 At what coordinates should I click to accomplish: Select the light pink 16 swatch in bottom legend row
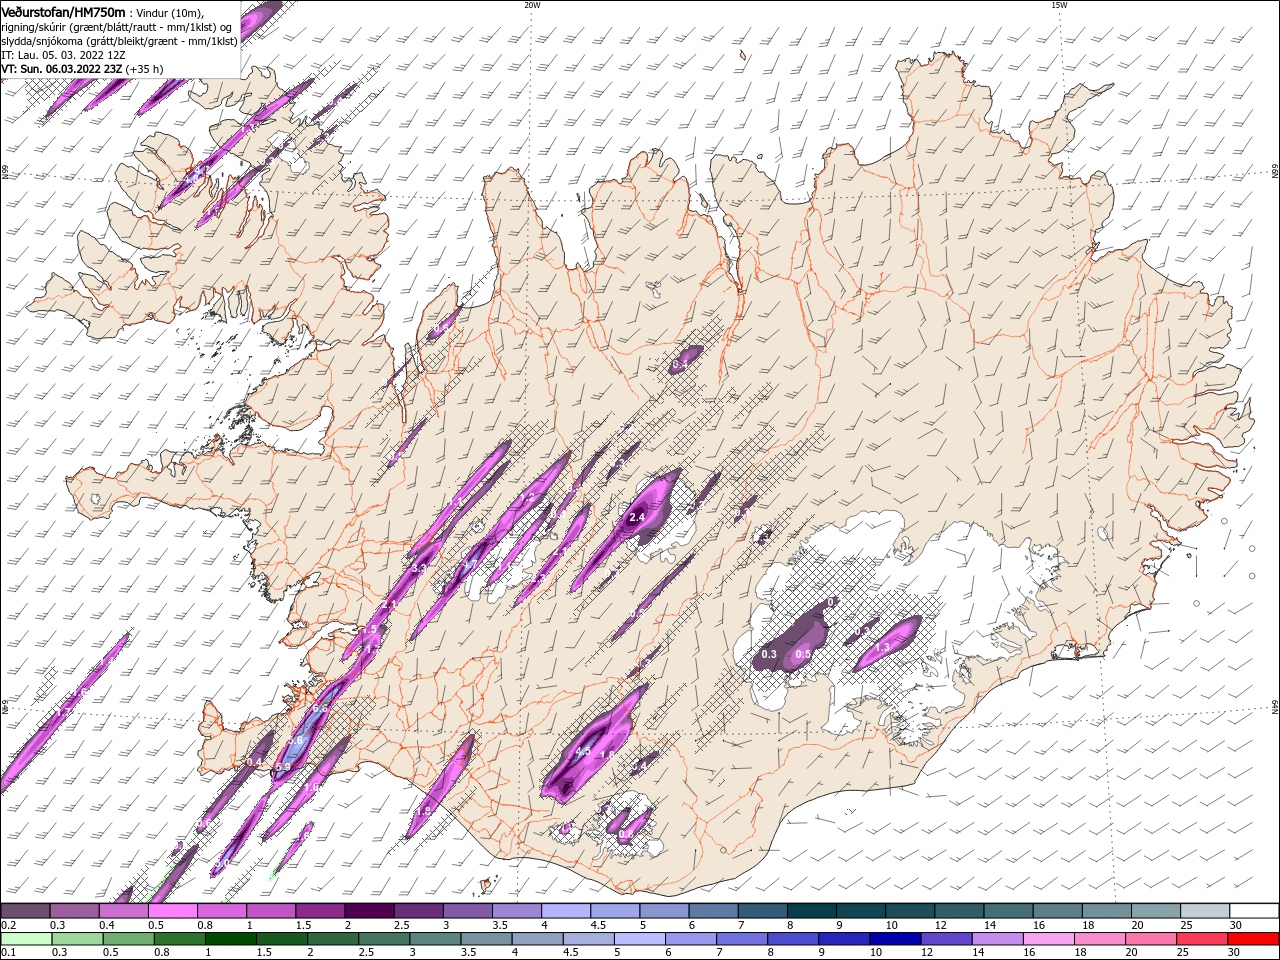(x=1049, y=939)
